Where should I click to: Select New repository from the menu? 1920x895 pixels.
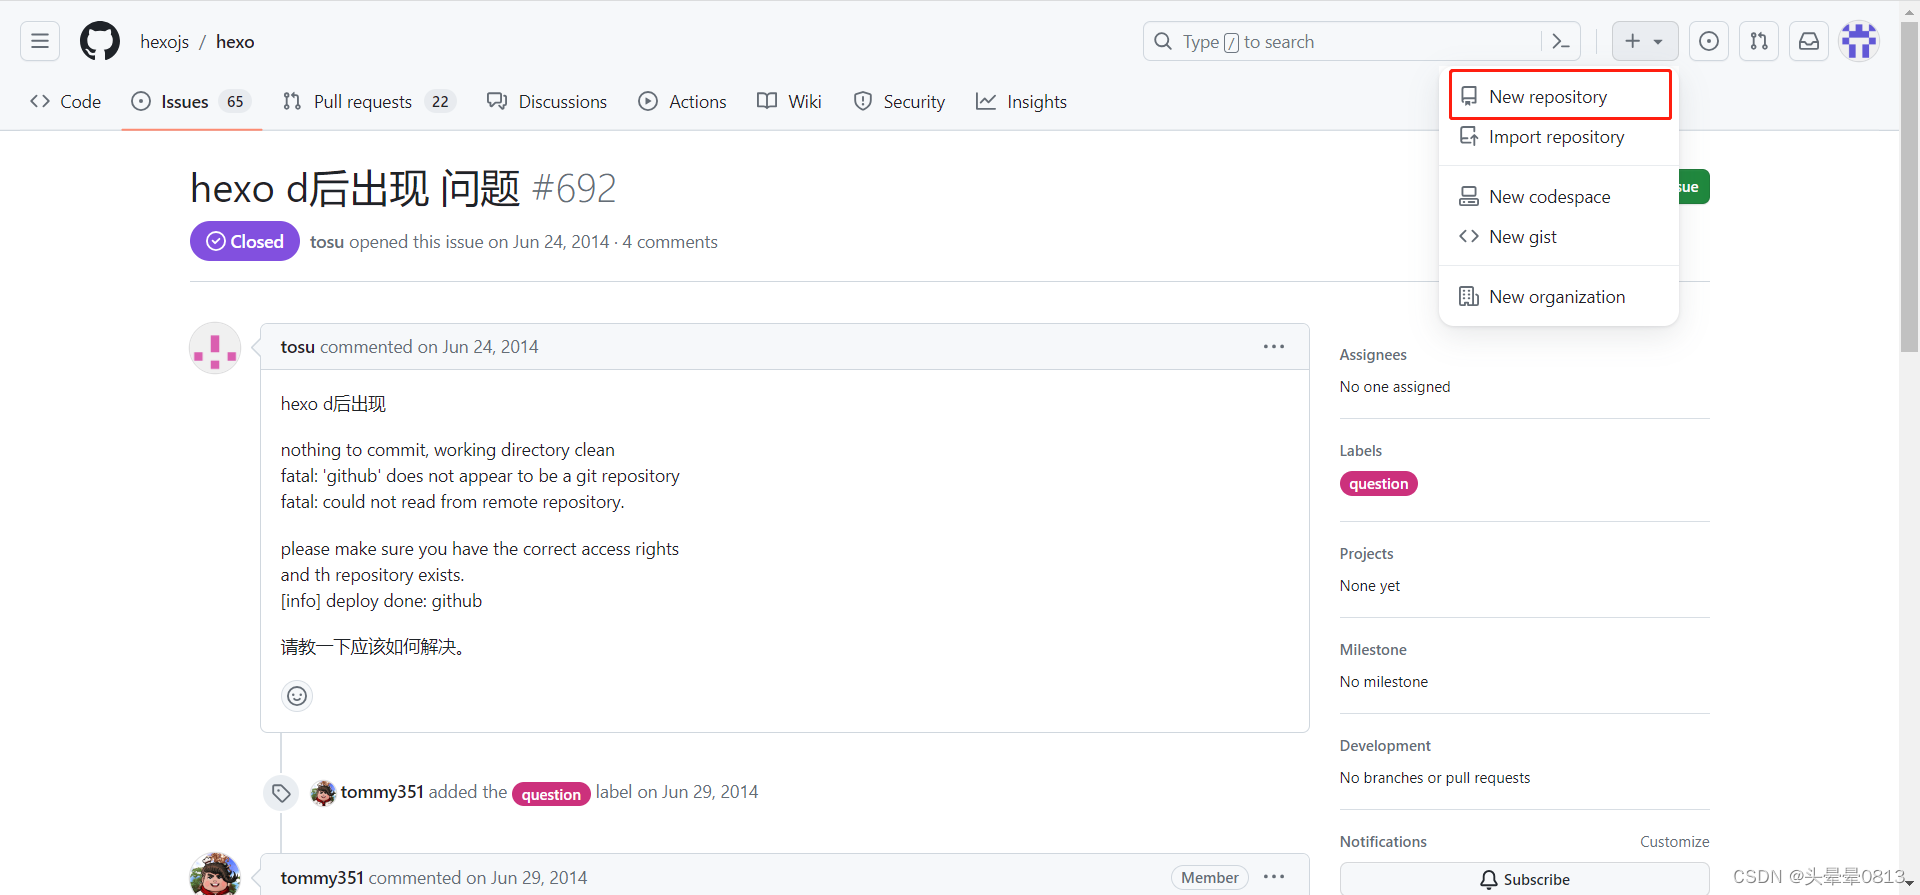pos(1559,96)
